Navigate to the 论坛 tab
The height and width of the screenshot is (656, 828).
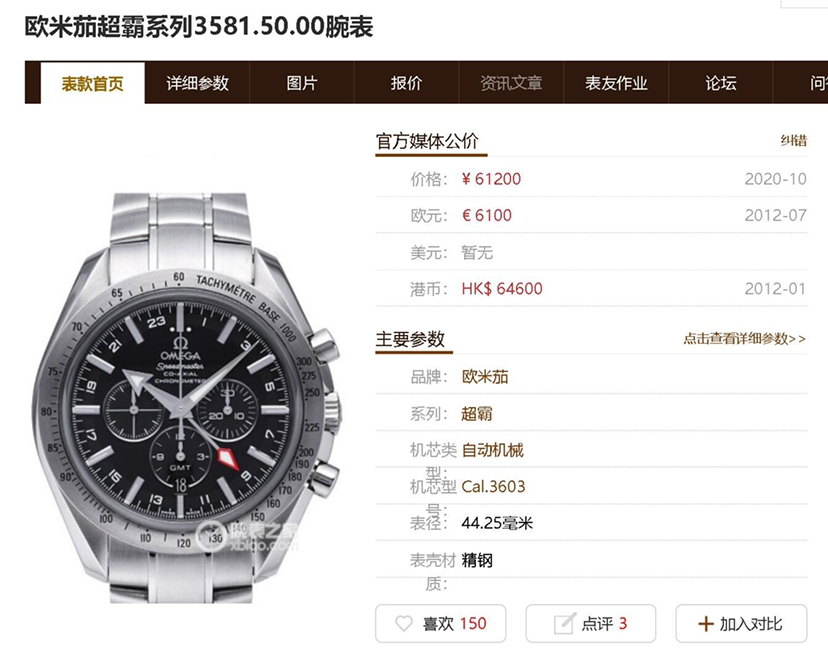pyautogui.click(x=721, y=83)
